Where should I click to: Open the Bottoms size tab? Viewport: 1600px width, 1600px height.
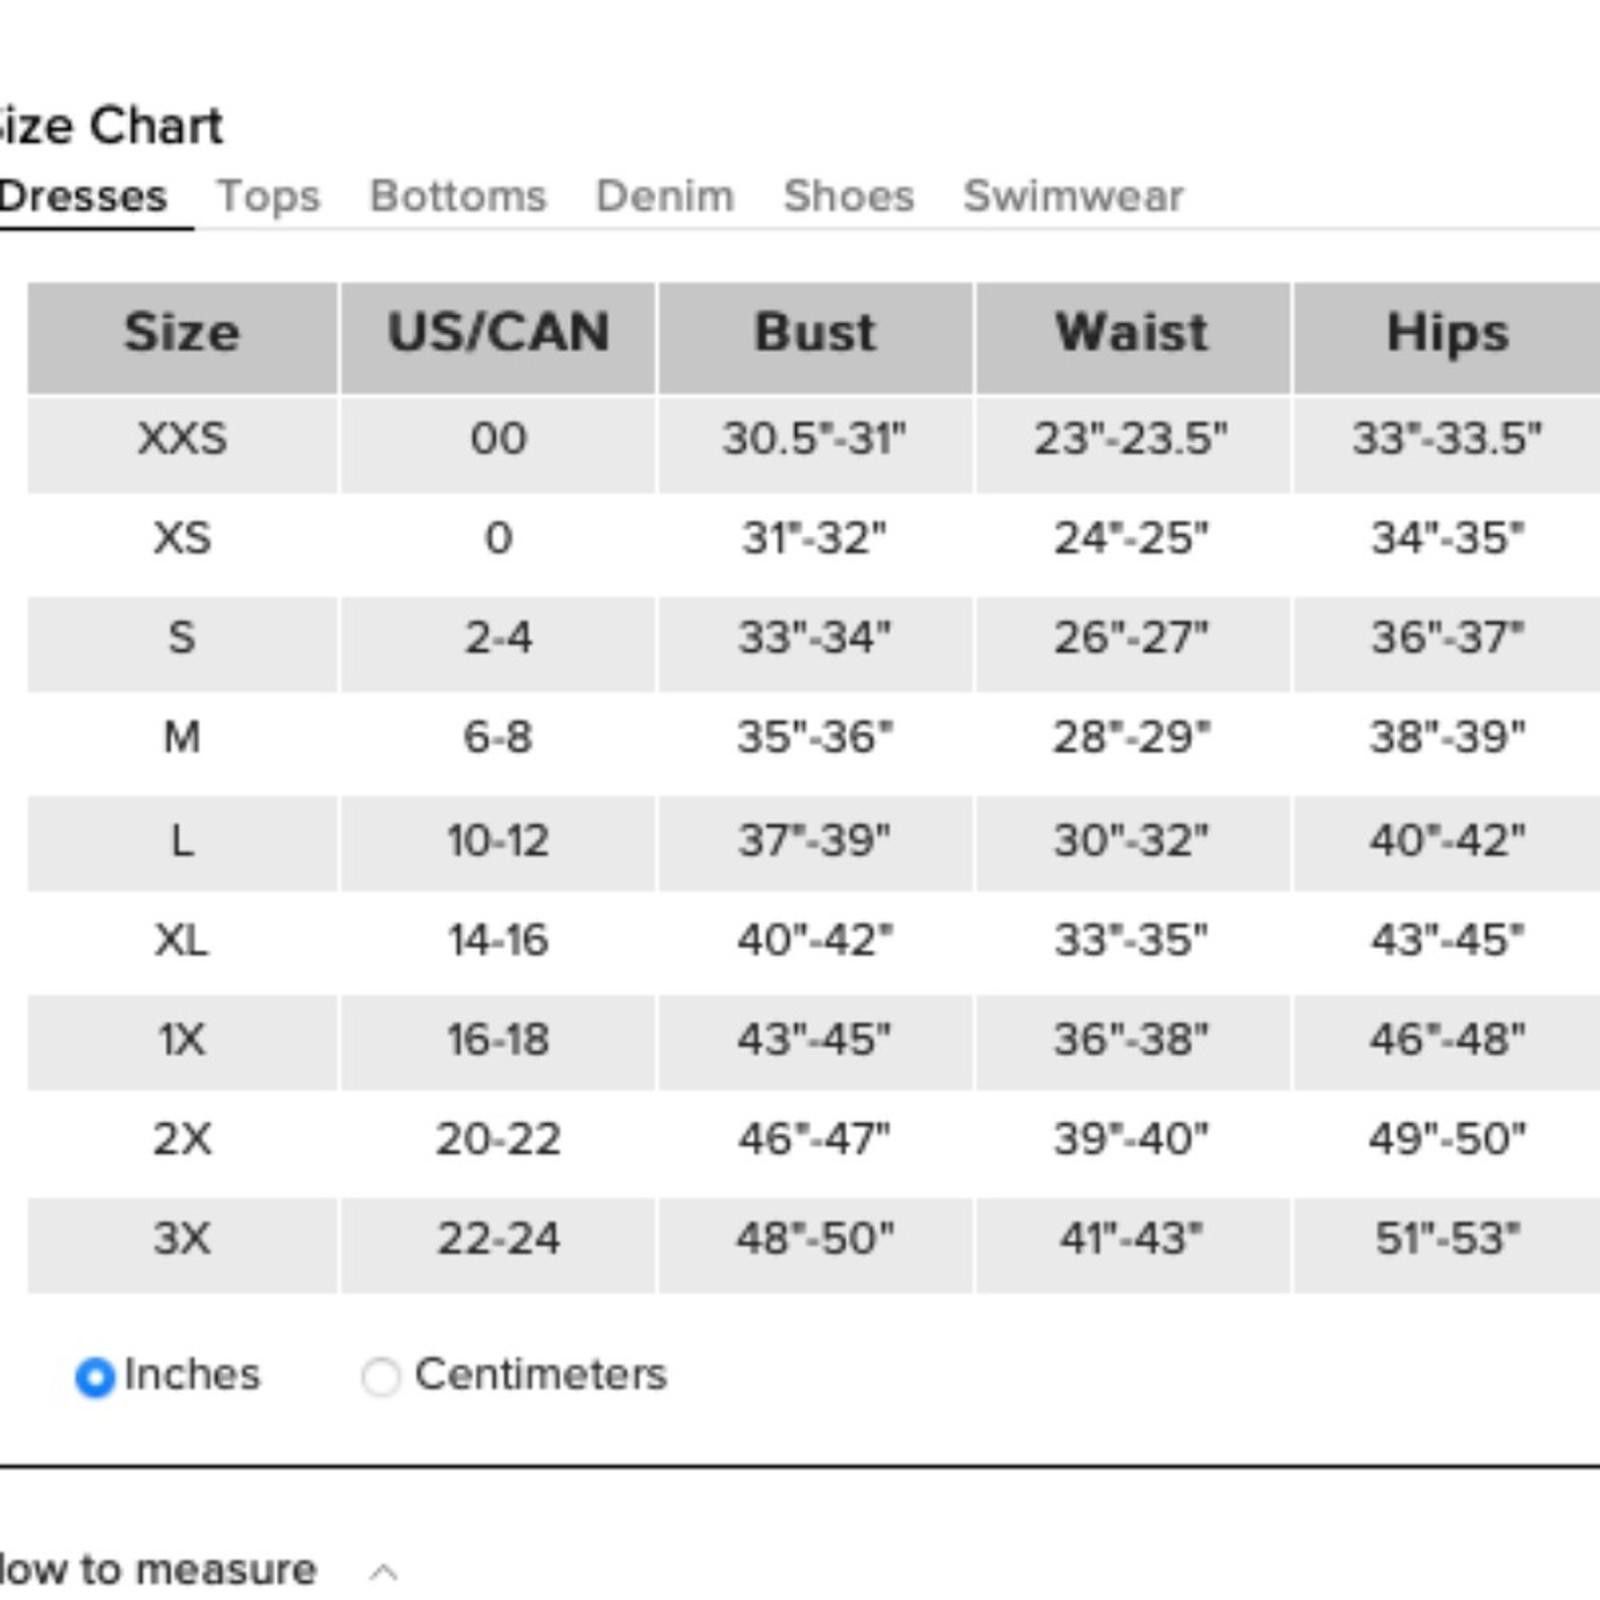pyautogui.click(x=458, y=195)
